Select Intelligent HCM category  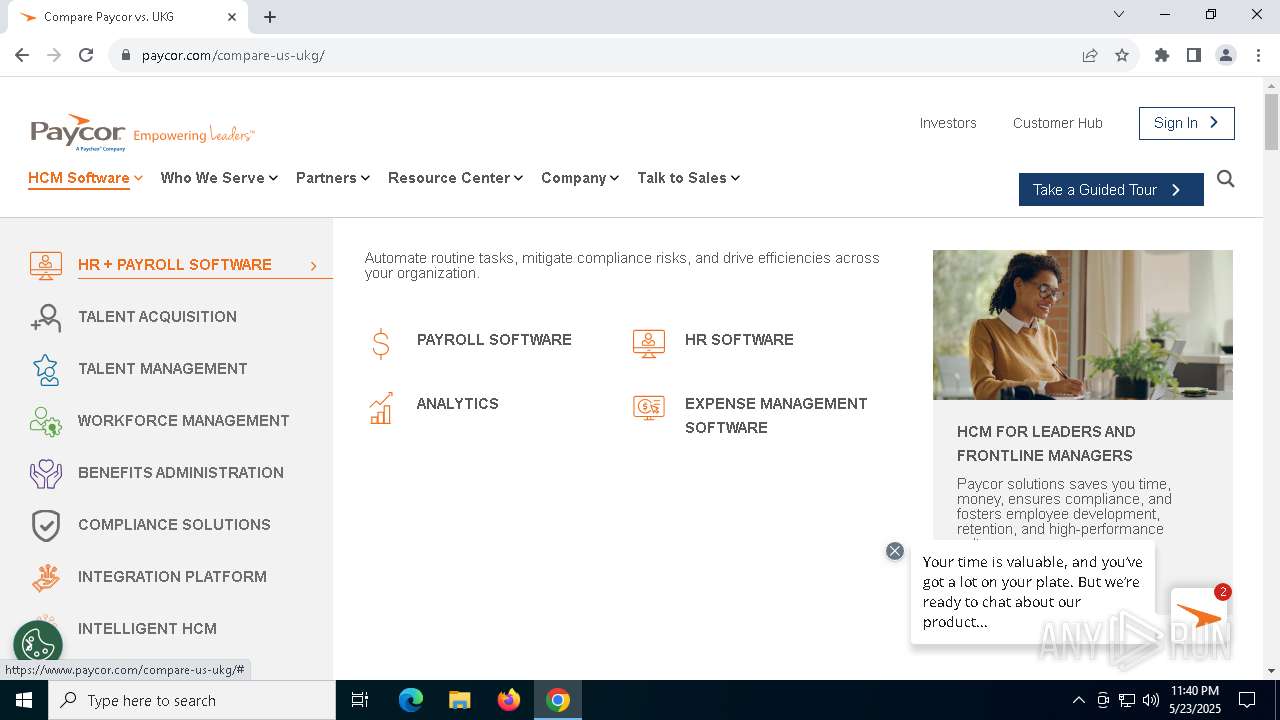click(147, 629)
